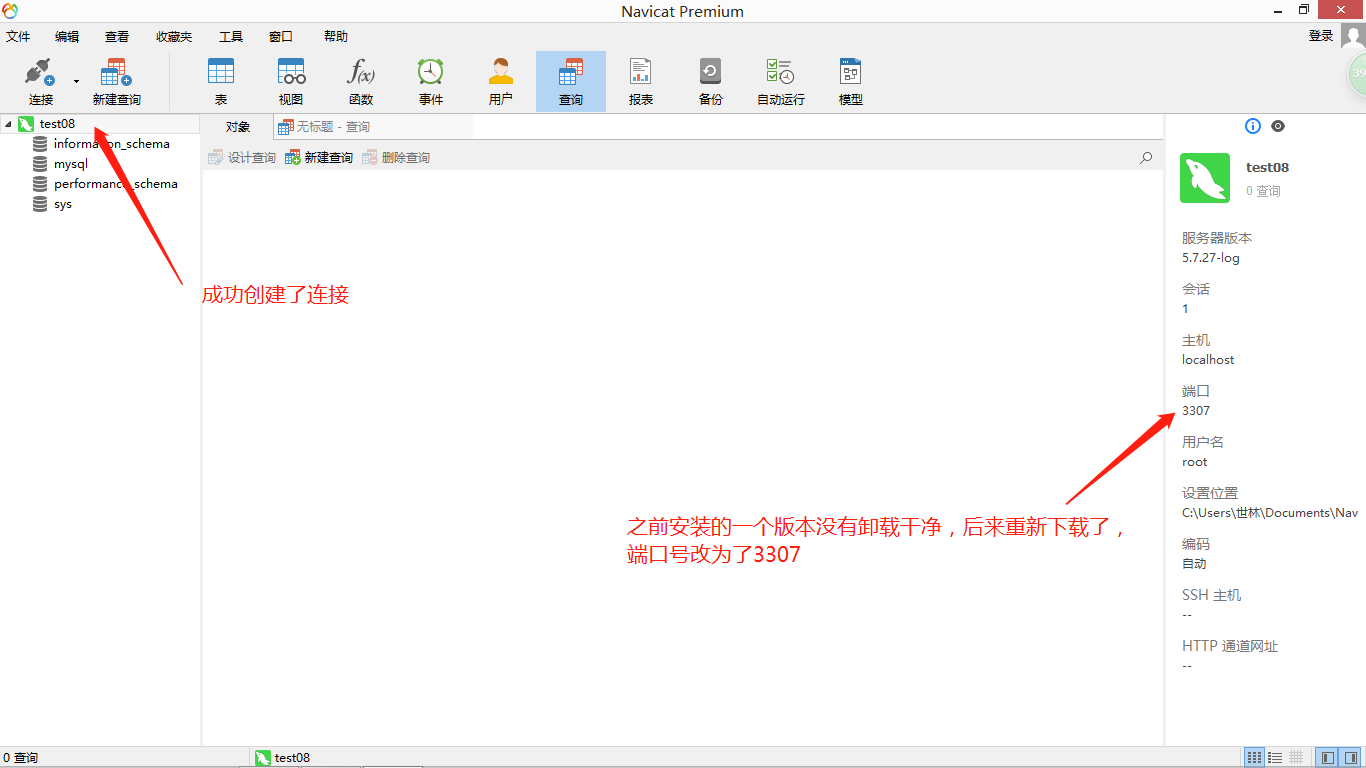The image size is (1366, 768).
Task: Click 删除查询 in the object toolbar
Action: tap(396, 158)
